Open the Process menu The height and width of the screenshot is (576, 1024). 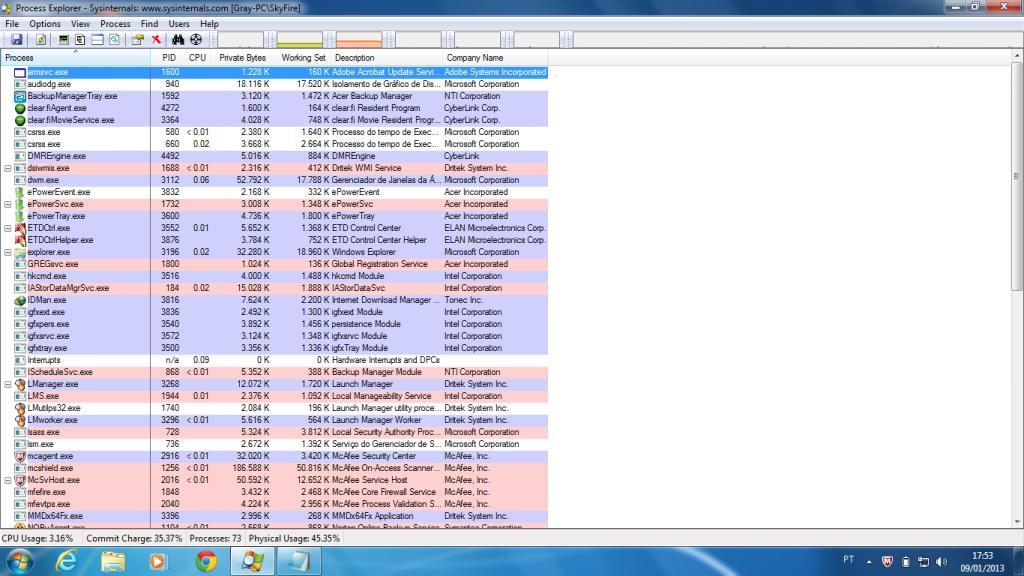115,24
